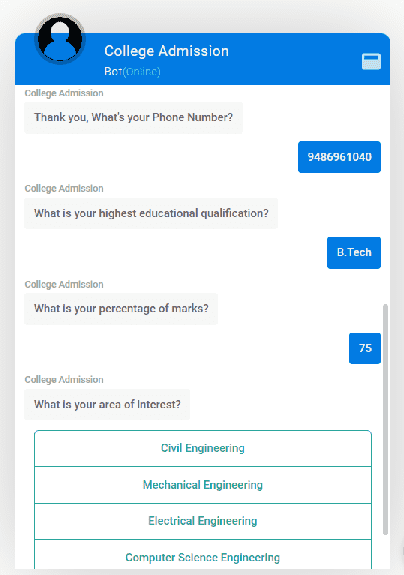Pick Electrical Engineering option
This screenshot has height=575, width=404.
click(203, 521)
